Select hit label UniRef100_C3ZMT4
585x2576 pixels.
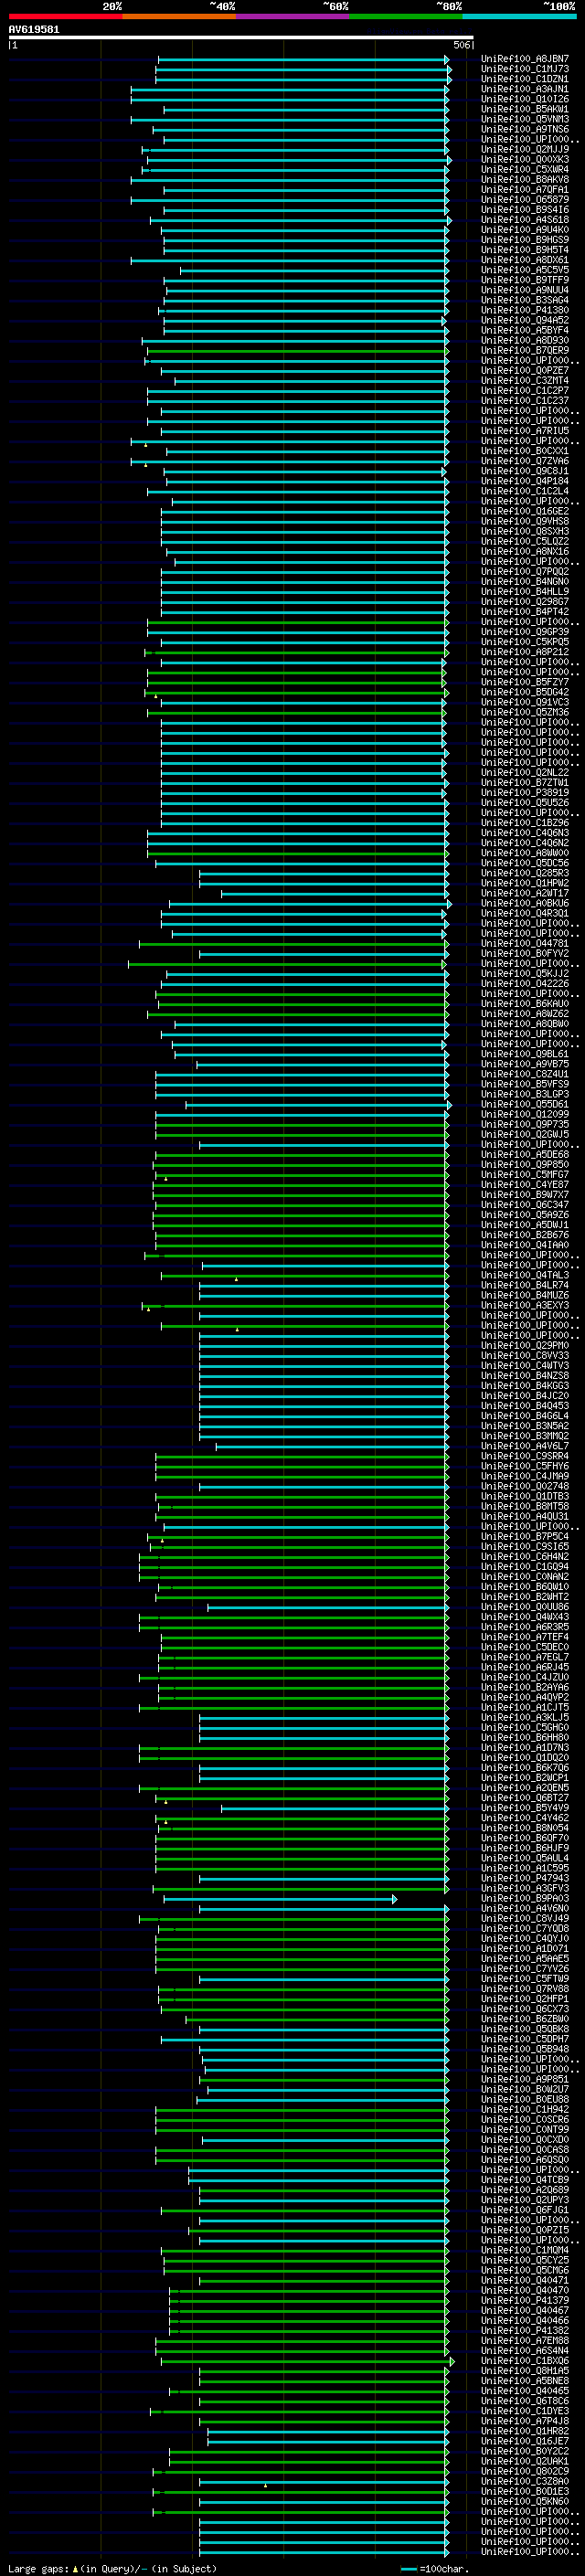pos(525,381)
